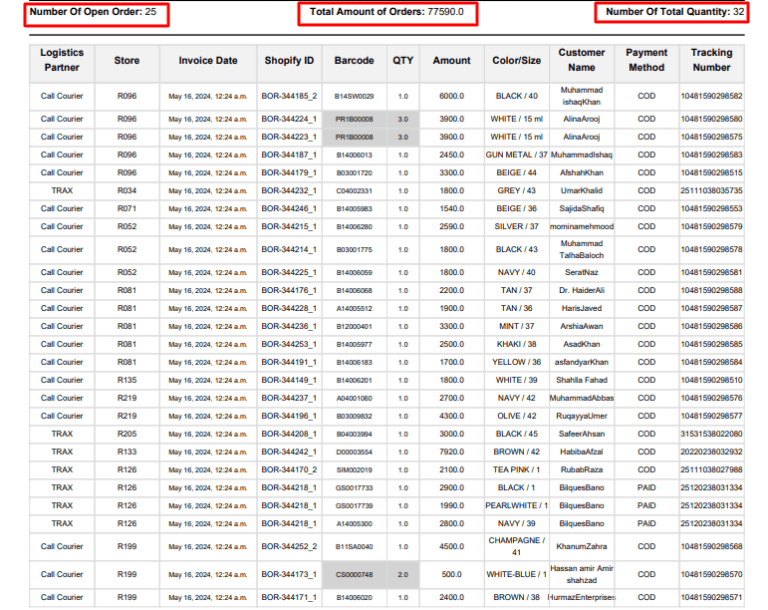Click customer name 'UmarKhalid'
The width and height of the screenshot is (768, 610).
pos(581,191)
